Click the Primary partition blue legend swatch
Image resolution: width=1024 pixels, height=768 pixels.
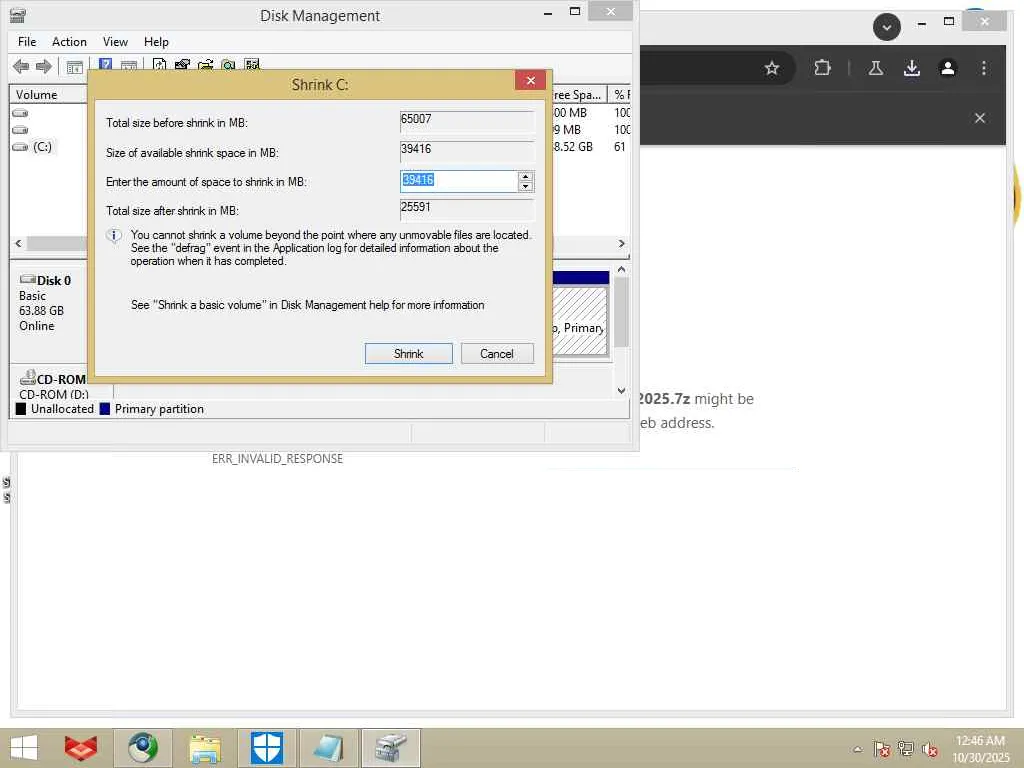click(x=104, y=409)
